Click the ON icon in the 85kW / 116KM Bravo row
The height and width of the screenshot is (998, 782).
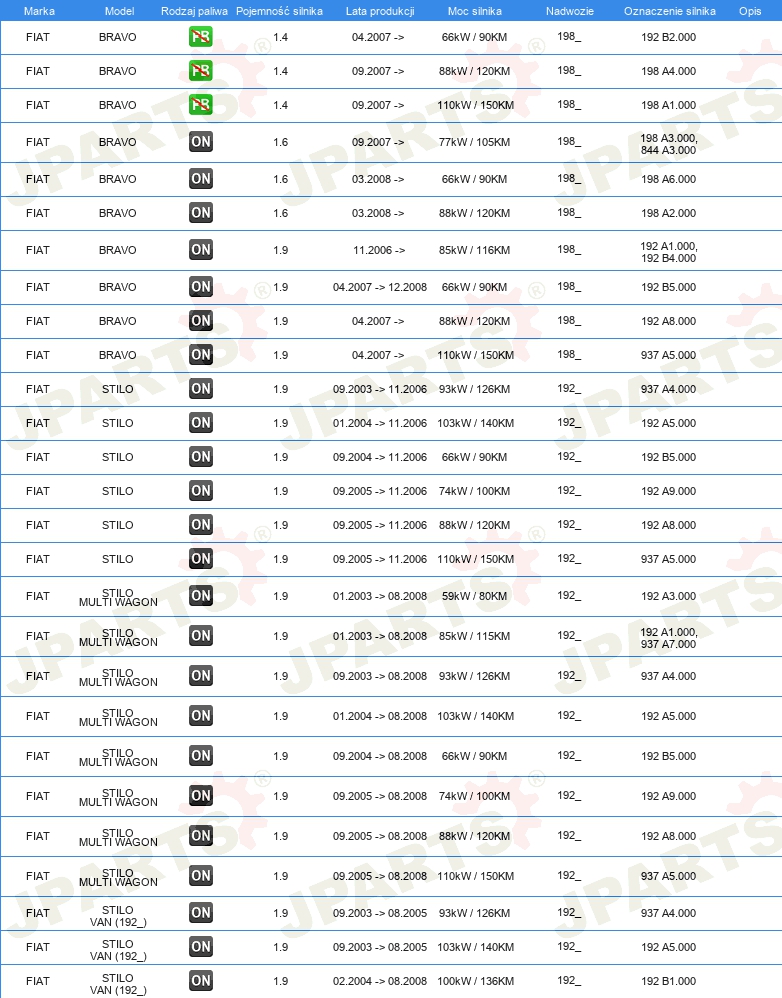tap(200, 250)
